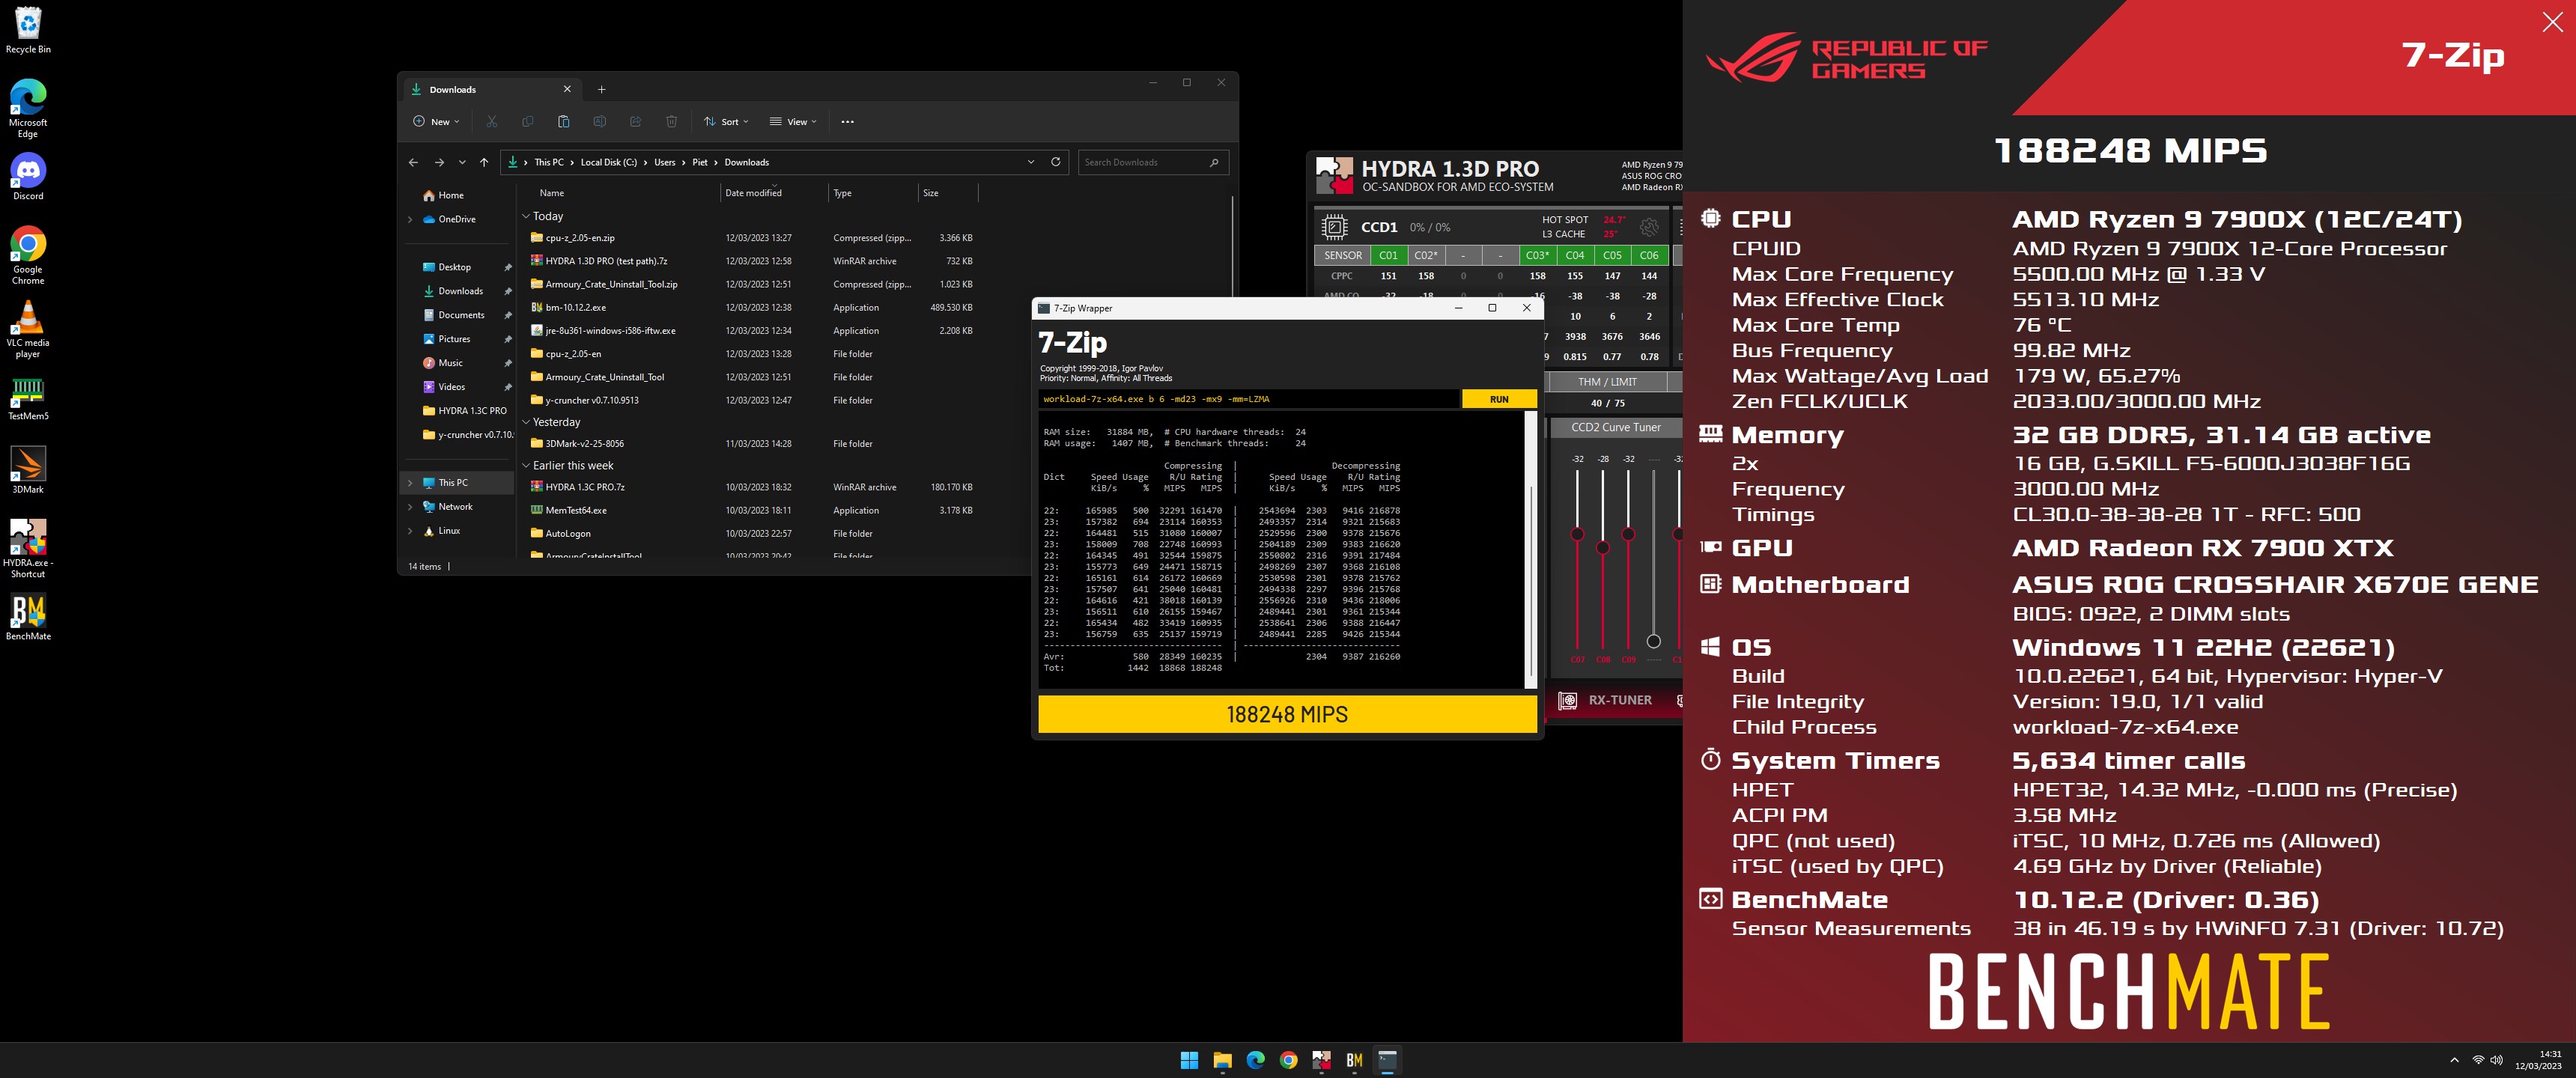Click Search Downloads field

point(1153,162)
